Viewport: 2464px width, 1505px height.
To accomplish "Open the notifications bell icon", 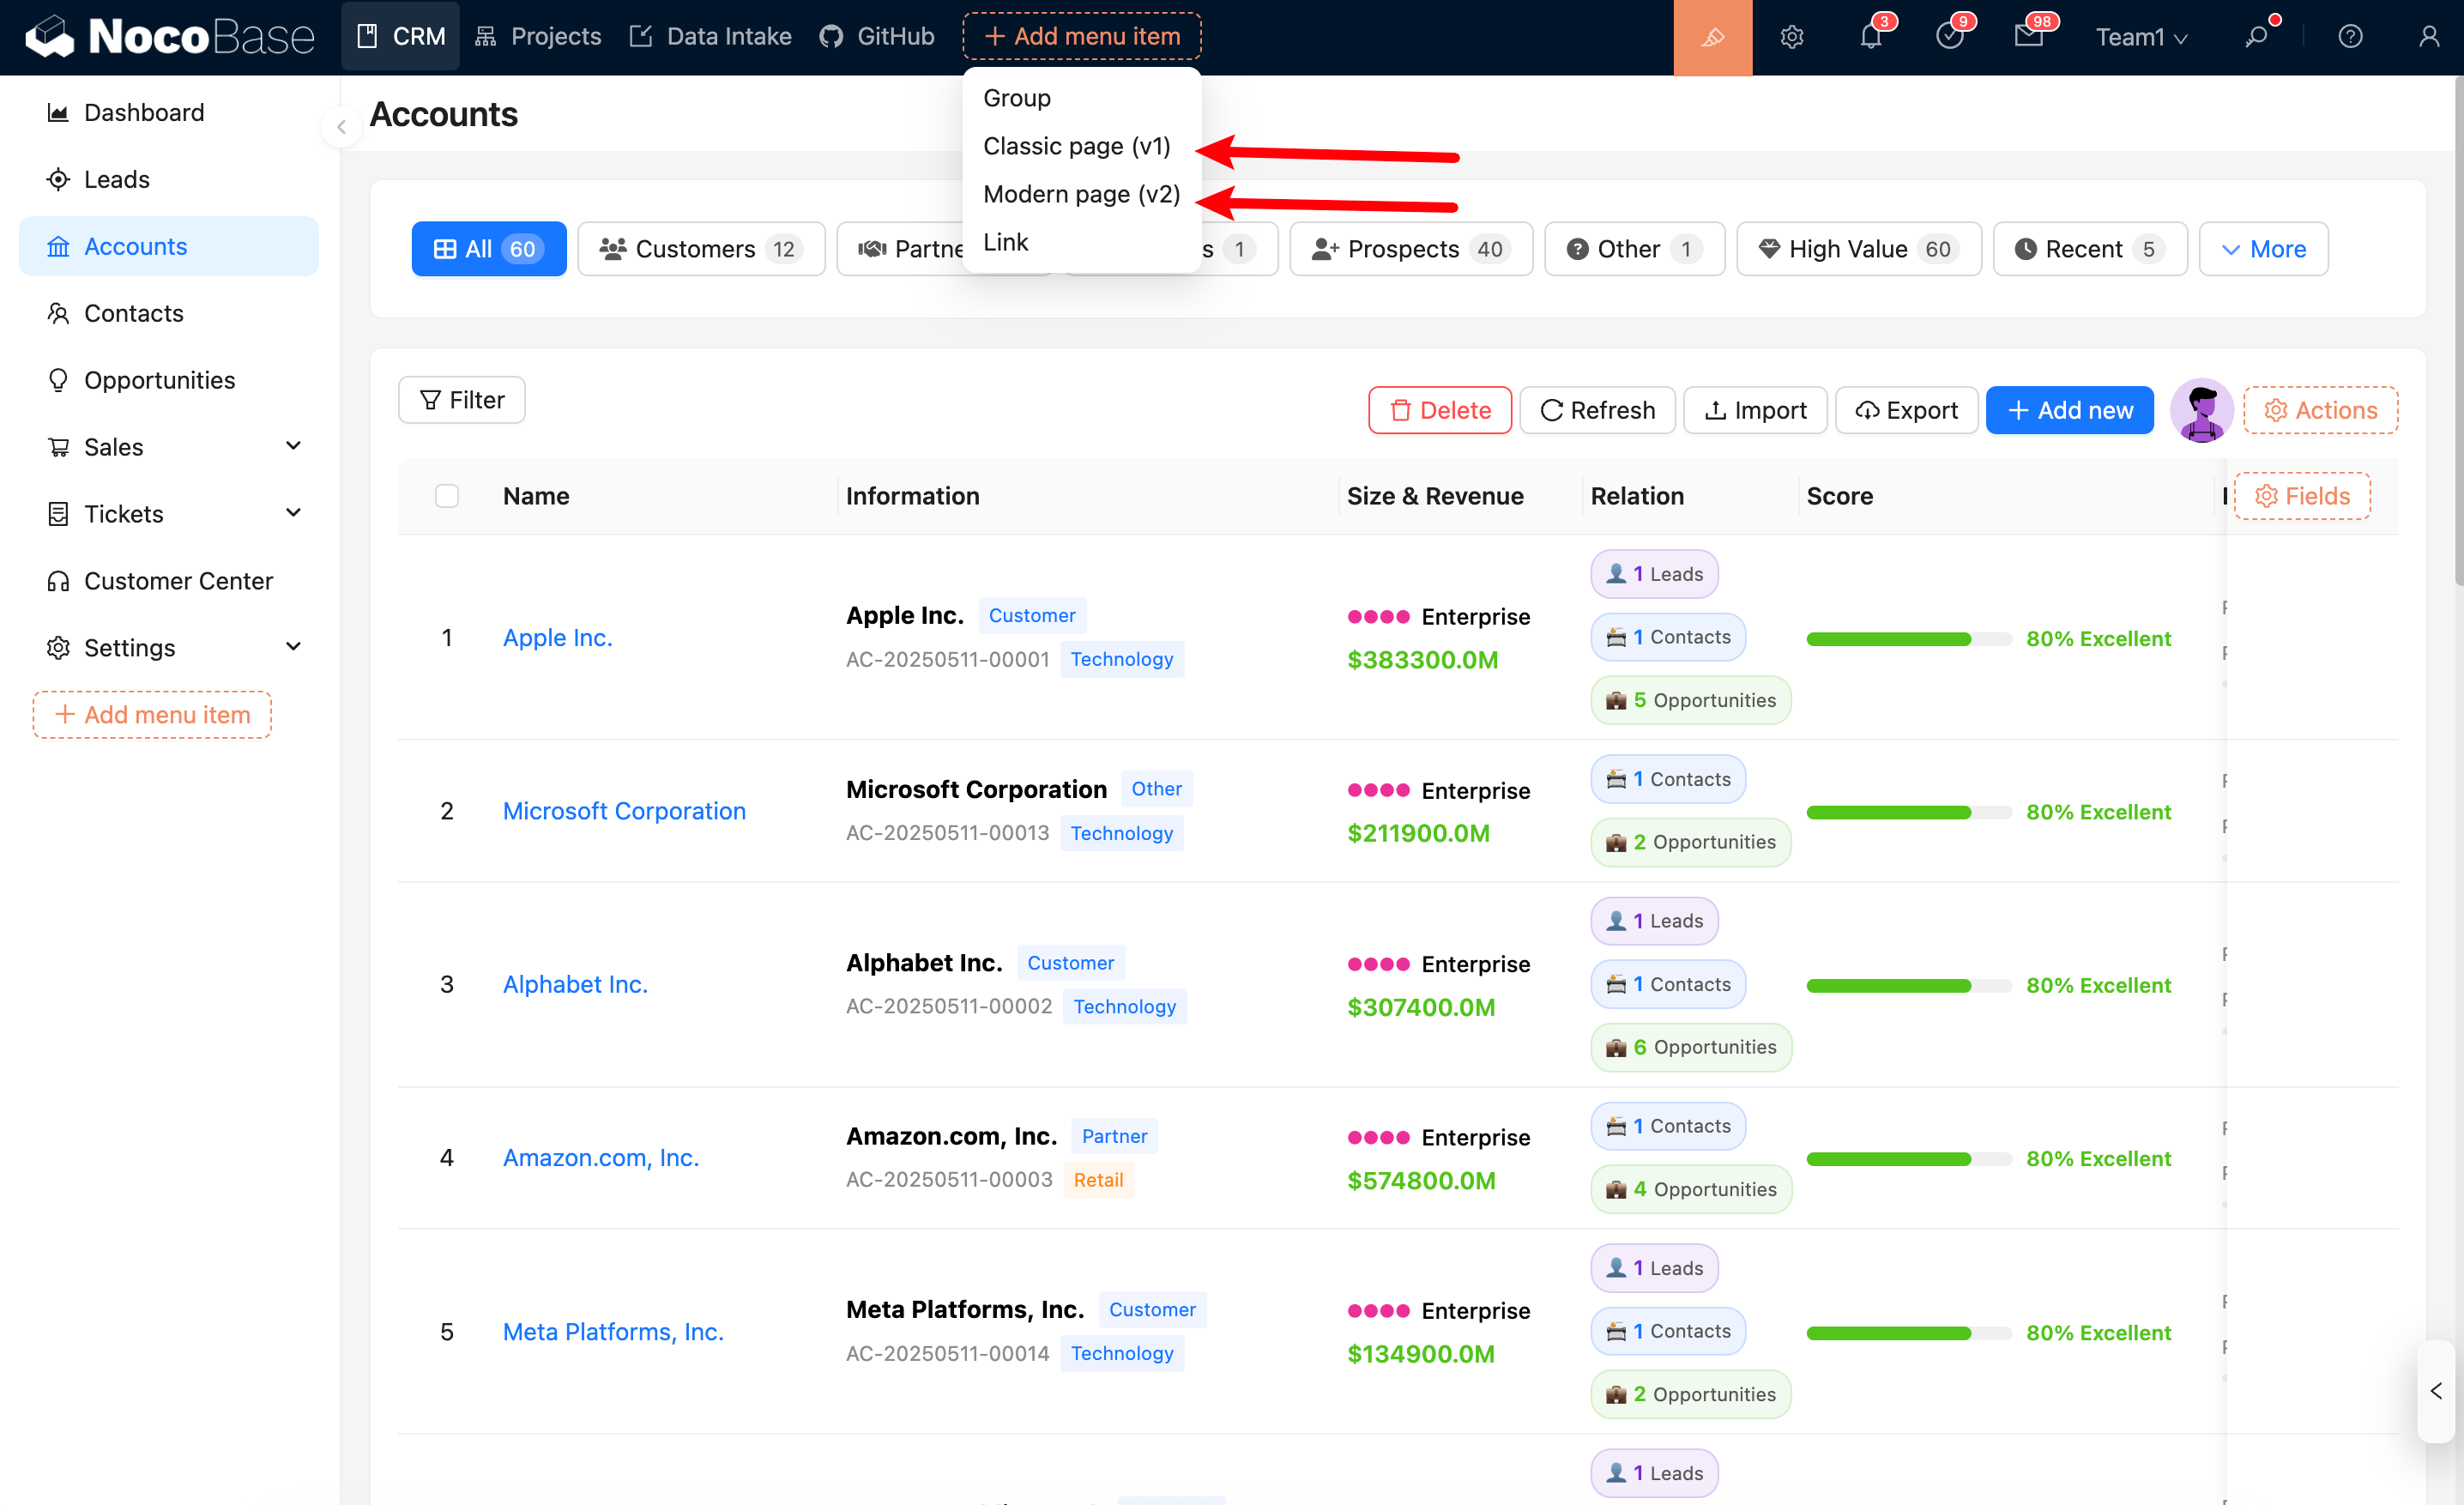I will pos(1870,37).
